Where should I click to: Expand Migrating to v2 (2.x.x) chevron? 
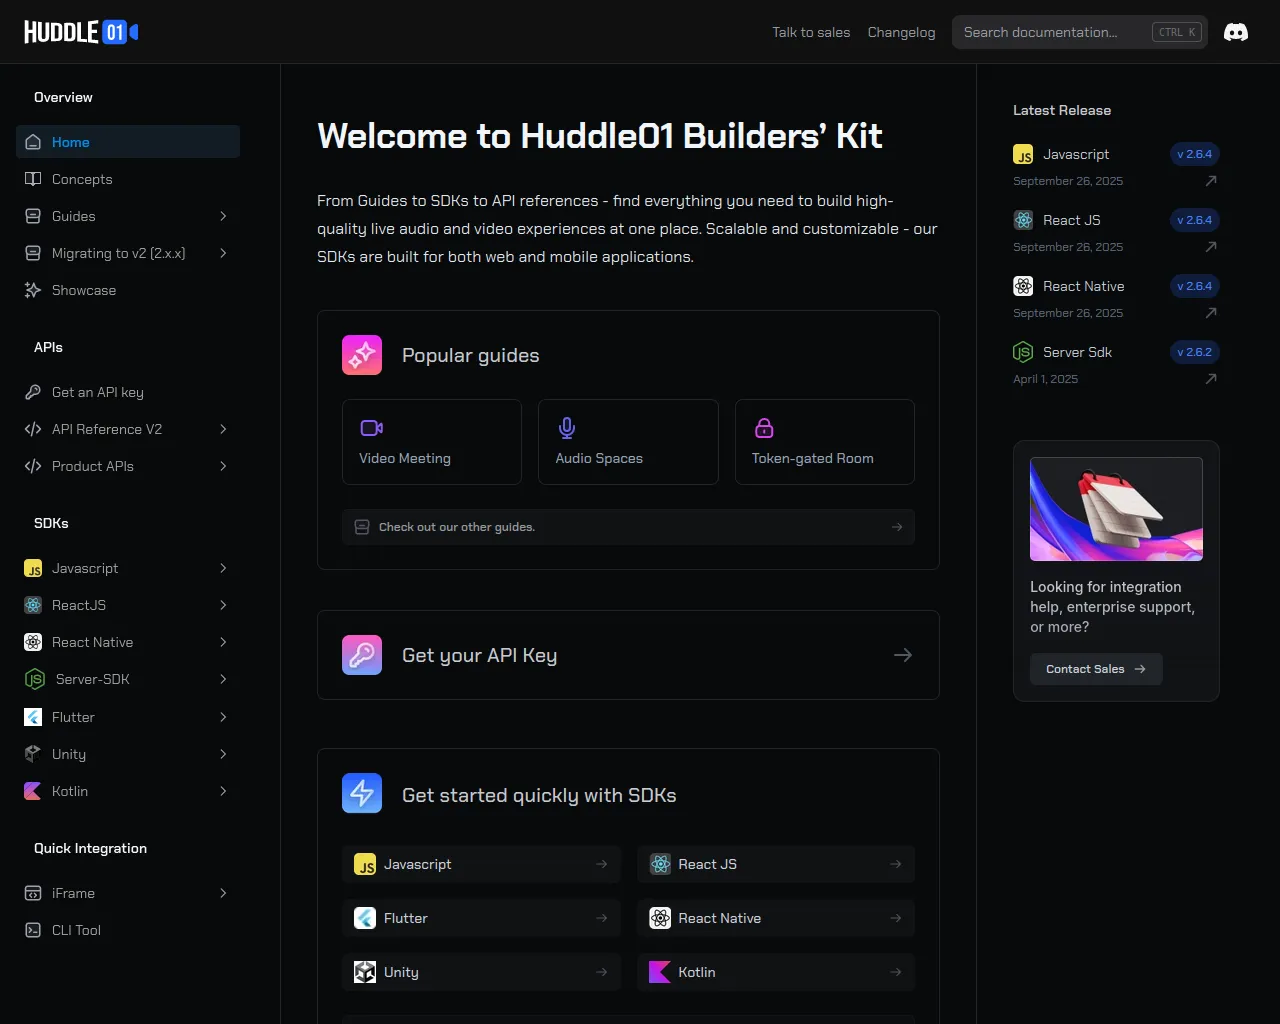point(223,253)
